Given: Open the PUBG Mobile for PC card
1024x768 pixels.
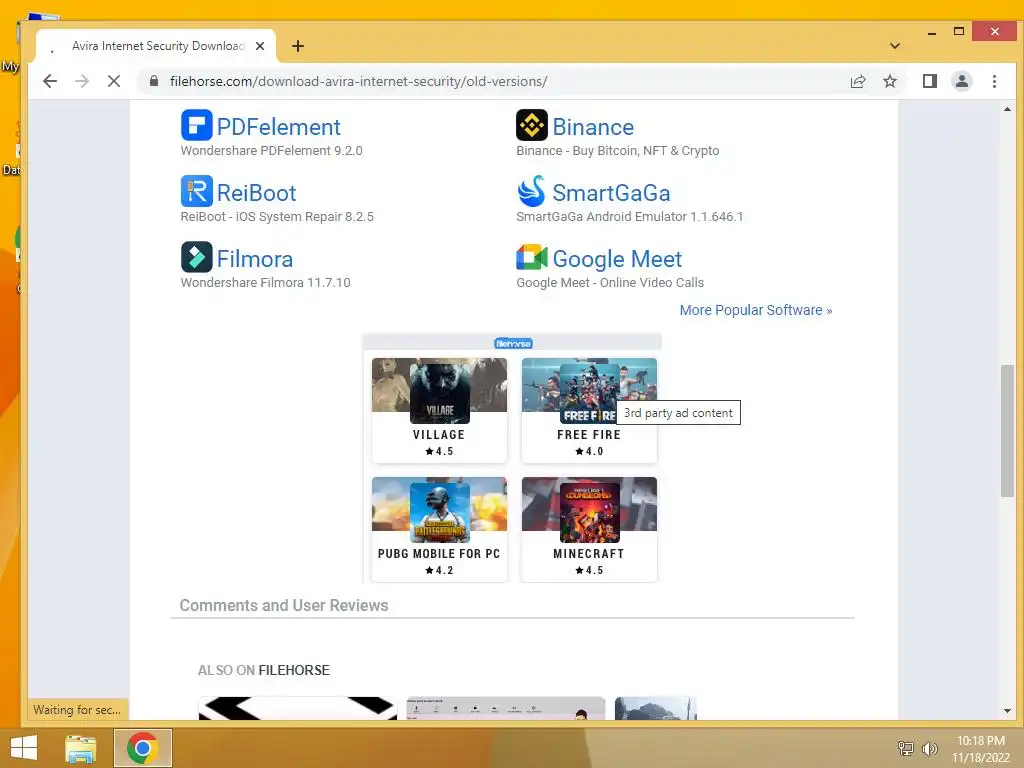Looking at the screenshot, I should coord(440,529).
